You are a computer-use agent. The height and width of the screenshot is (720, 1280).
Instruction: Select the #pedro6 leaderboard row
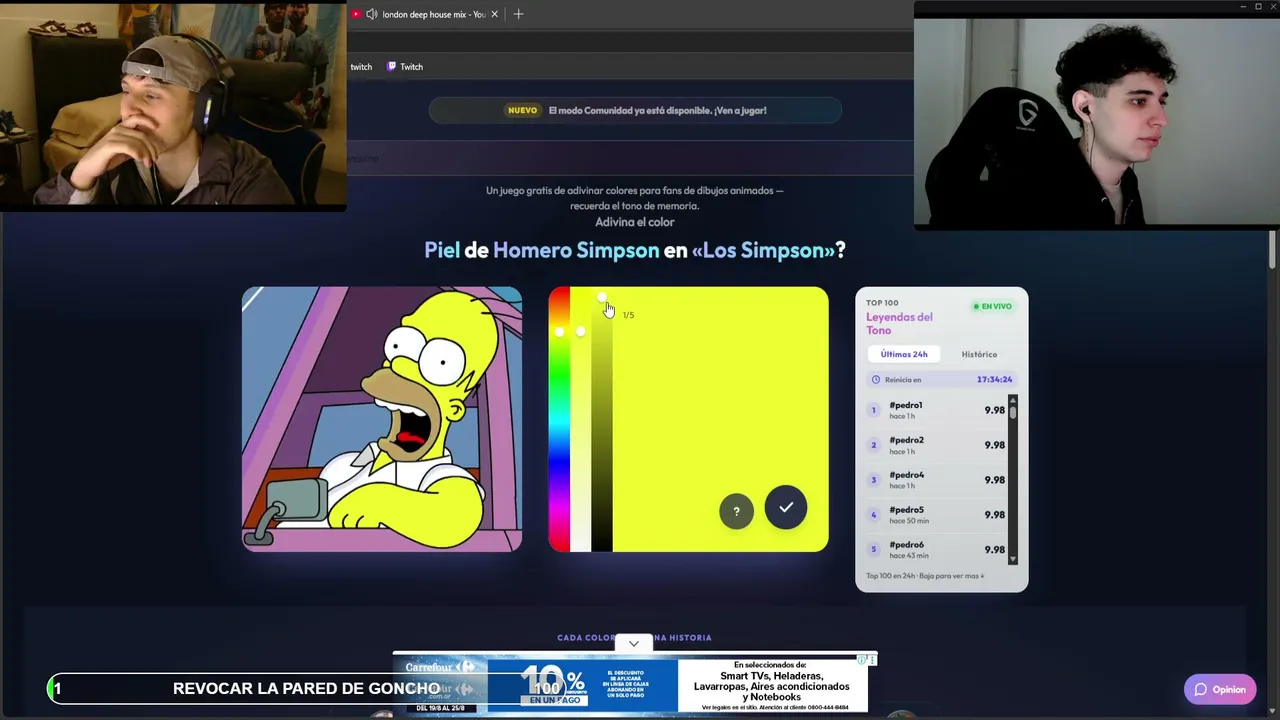click(x=938, y=550)
